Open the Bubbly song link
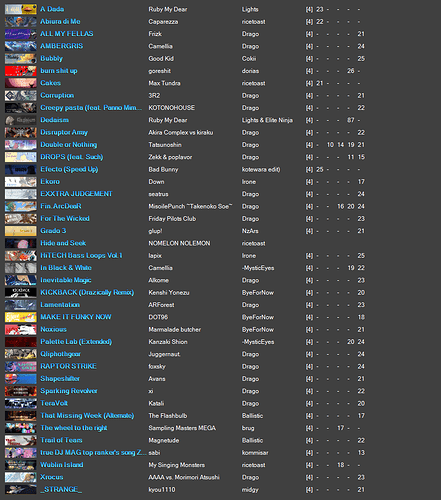The height and width of the screenshot is (500, 441). click(x=51, y=59)
